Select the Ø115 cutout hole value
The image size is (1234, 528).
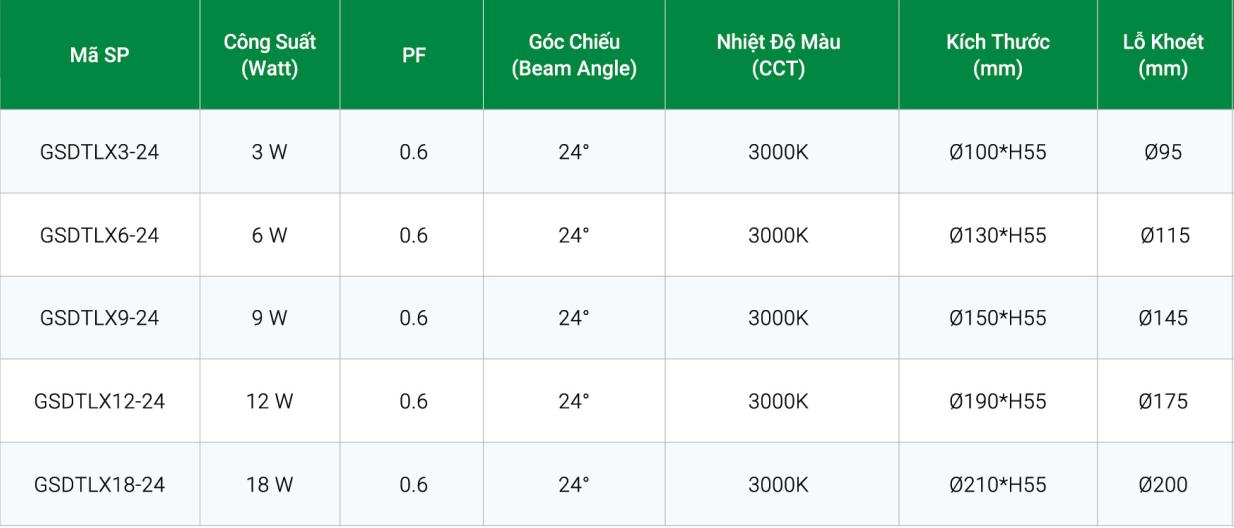pos(1164,235)
